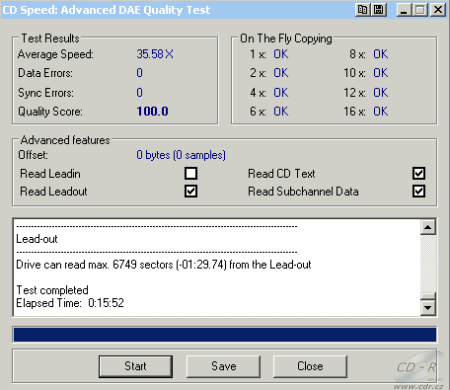450x390 pixels.
Task: Click the Data Errors value 0
Action: [139, 73]
